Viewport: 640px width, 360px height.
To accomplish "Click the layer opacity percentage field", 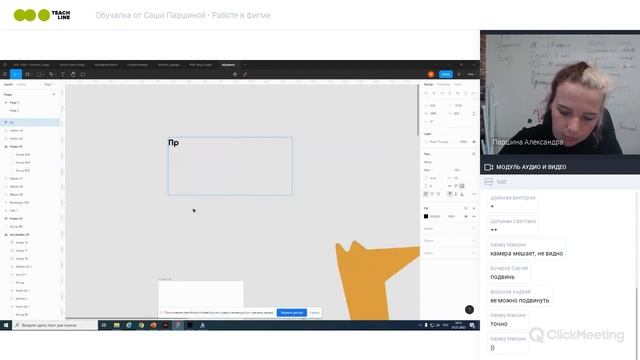I will (x=463, y=142).
